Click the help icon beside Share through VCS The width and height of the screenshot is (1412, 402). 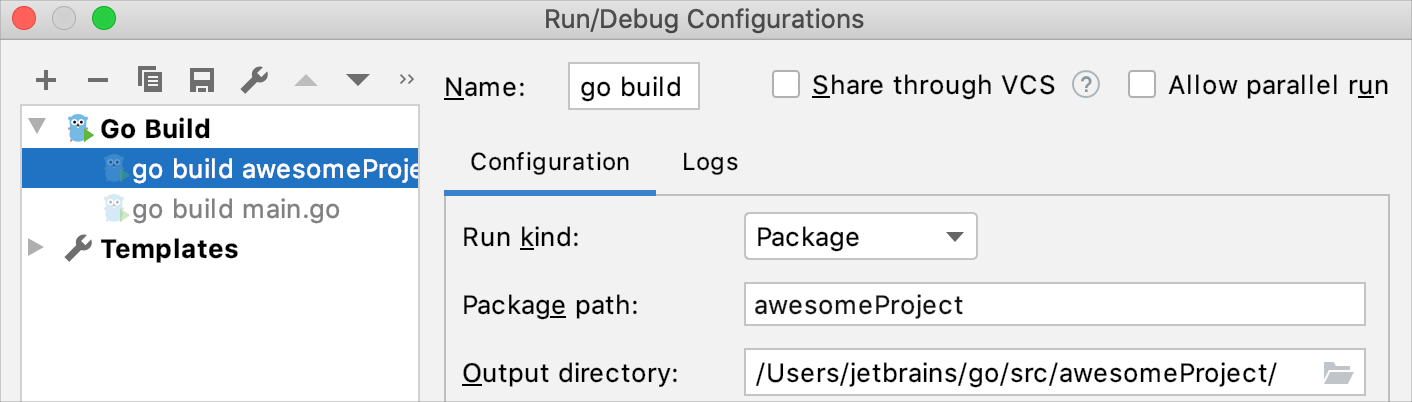tap(1086, 86)
